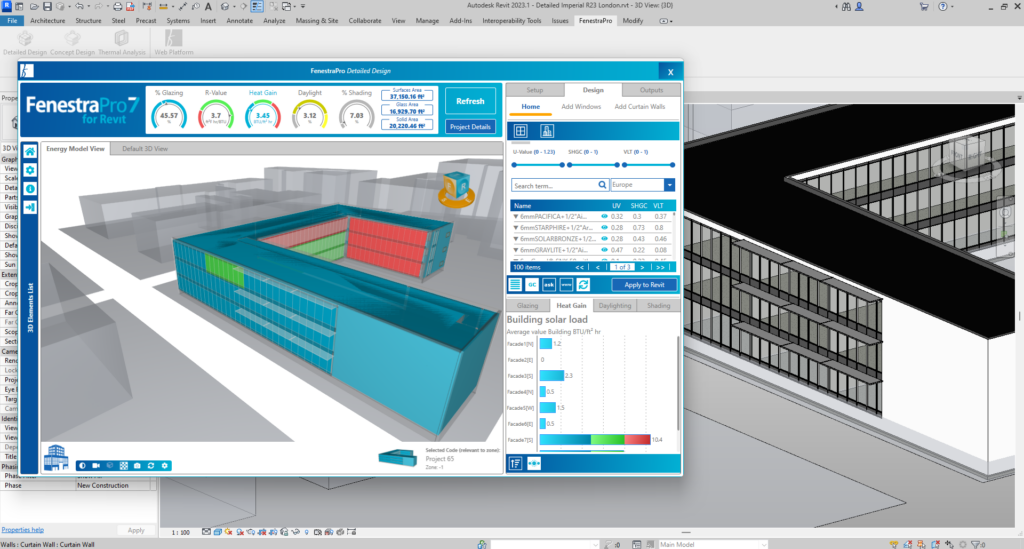The image size is (1024, 549).
Task: Switch to Daylighting chart tab
Action: [x=615, y=306]
